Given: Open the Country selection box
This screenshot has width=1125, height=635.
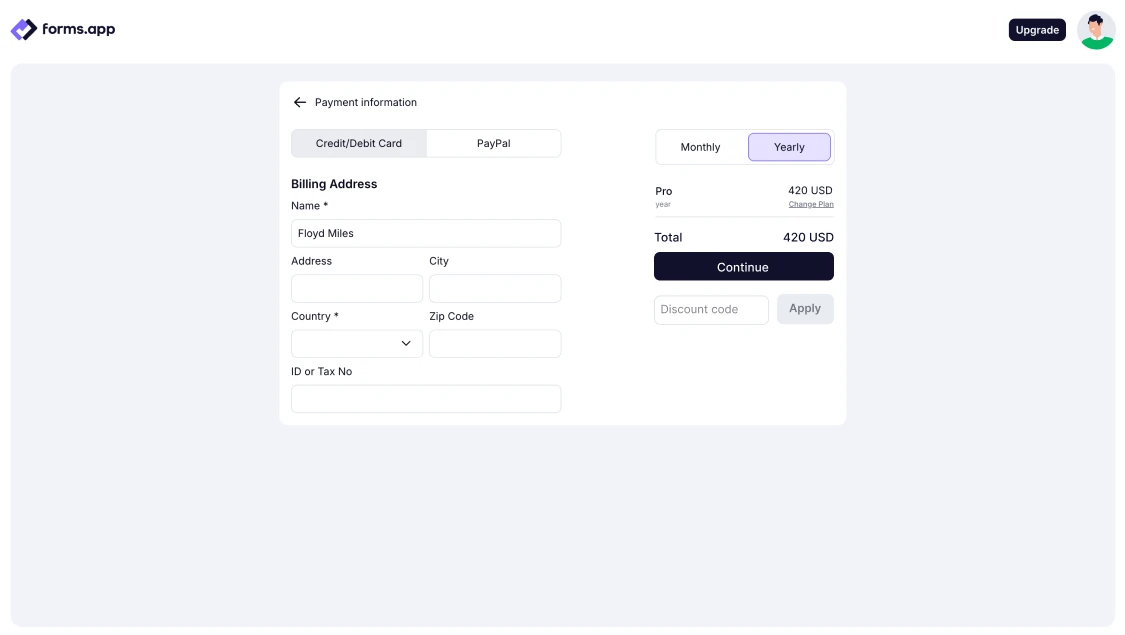Looking at the screenshot, I should 345,344.
